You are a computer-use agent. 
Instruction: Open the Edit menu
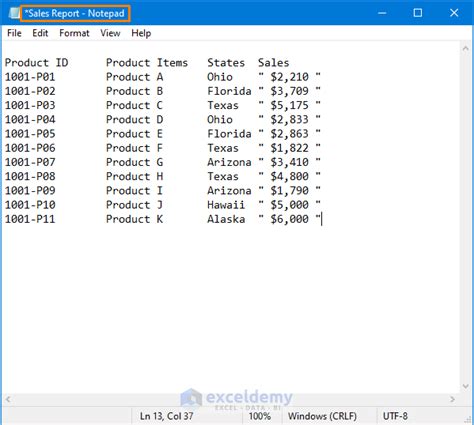pyautogui.click(x=40, y=33)
